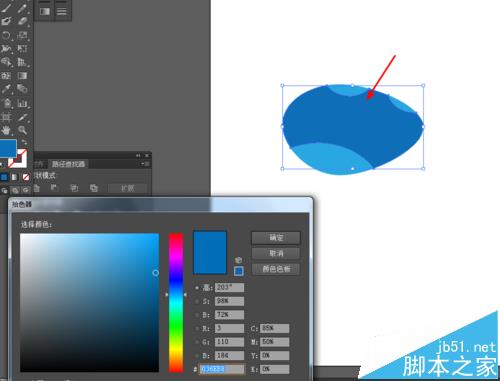The height and width of the screenshot is (381, 500).
Task: Select the Symbol Sprayer tool
Action: click(7, 103)
